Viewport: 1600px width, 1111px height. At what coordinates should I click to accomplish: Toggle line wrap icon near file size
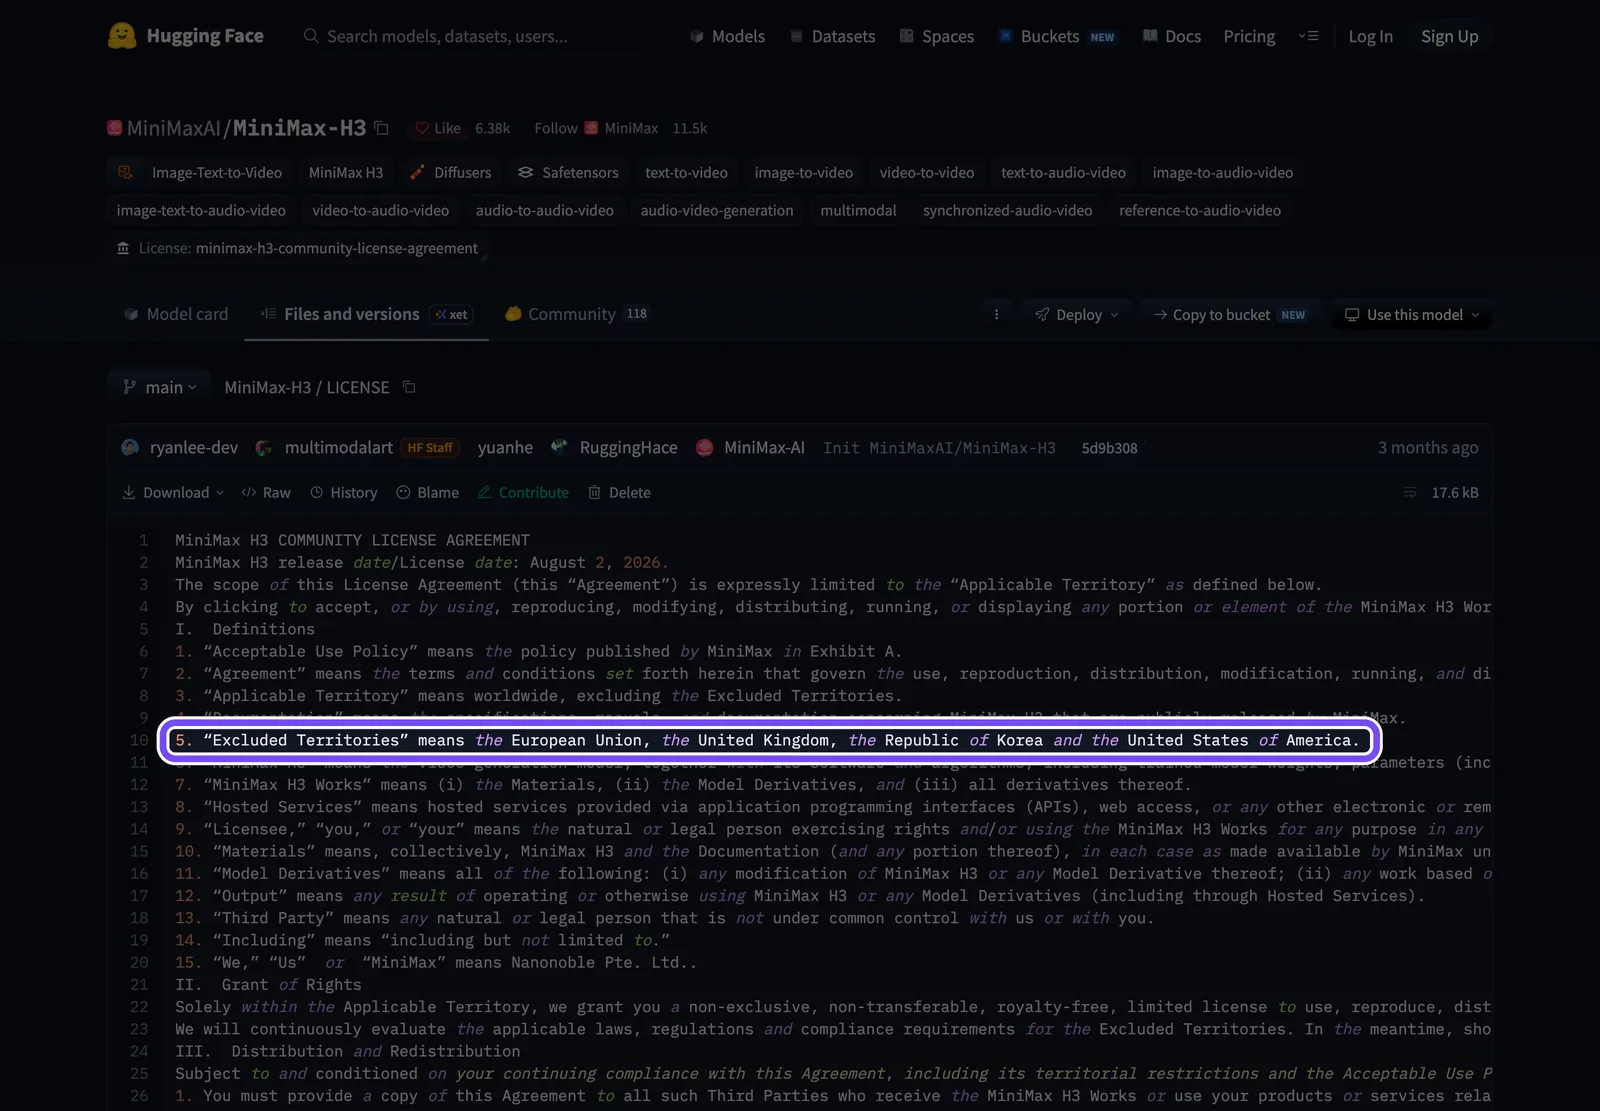coord(1410,492)
